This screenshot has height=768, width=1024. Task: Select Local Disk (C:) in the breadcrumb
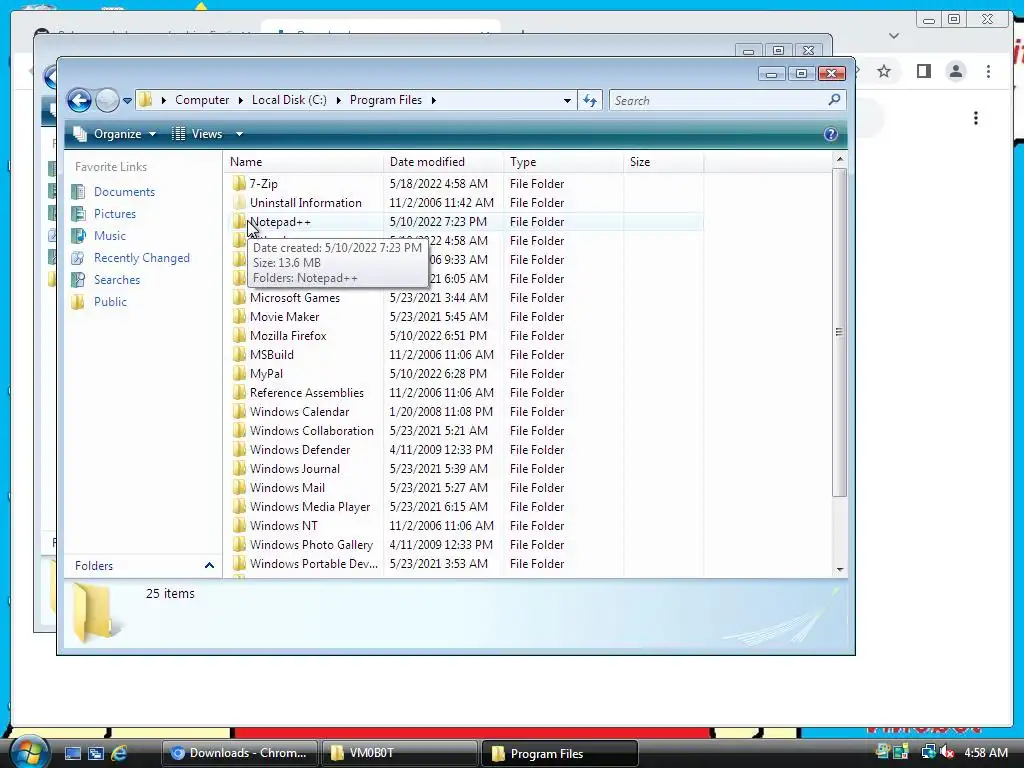pos(289,100)
